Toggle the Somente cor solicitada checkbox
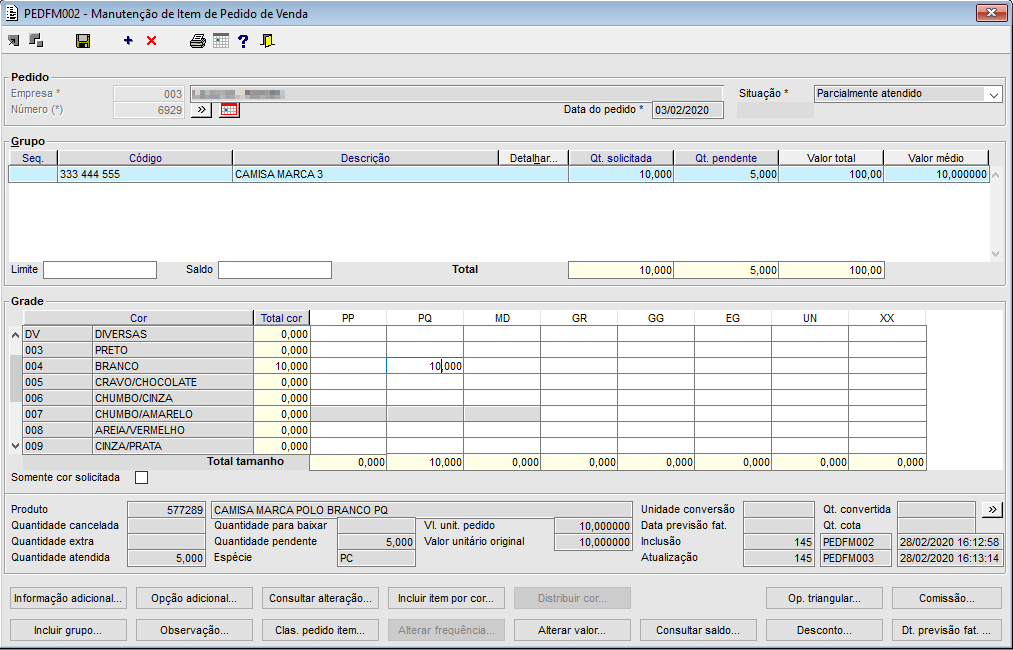Viewport: 1013px width, 650px height. (x=141, y=477)
